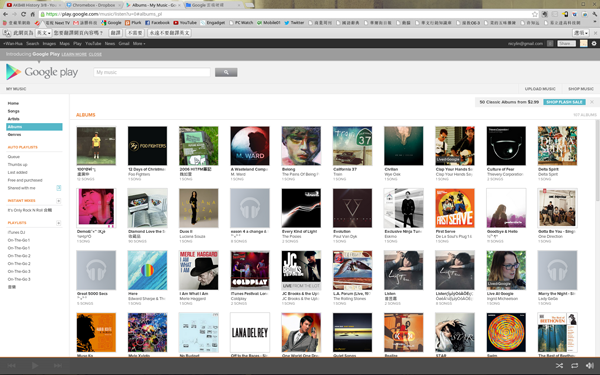The height and width of the screenshot is (375, 600).
Task: Focus the My music search field
Action: pos(152,72)
